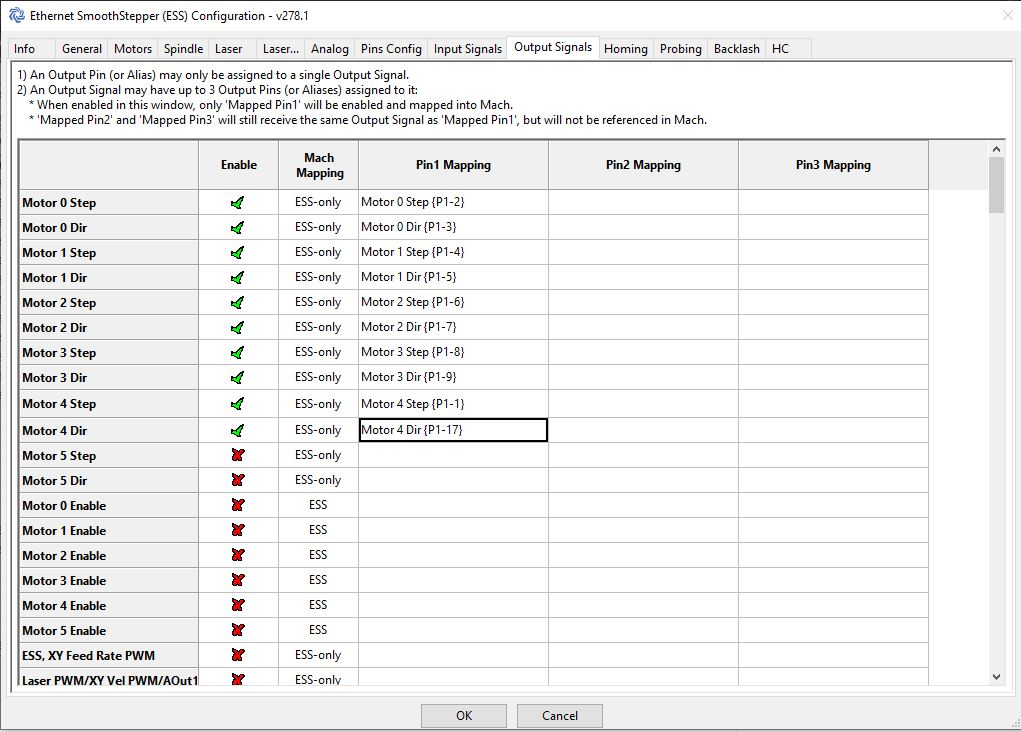
Task: Toggle the Motor 0 Step enable checkmark
Action: pos(238,203)
